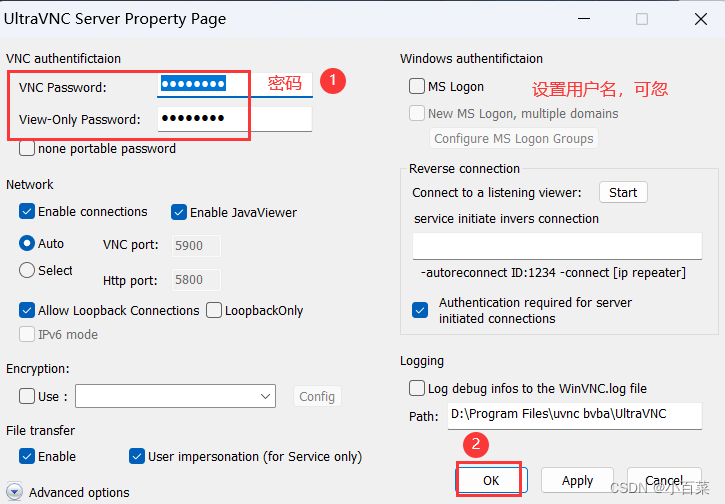Toggle New MS Logon multiple domains
The width and height of the screenshot is (725, 504).
(x=417, y=113)
